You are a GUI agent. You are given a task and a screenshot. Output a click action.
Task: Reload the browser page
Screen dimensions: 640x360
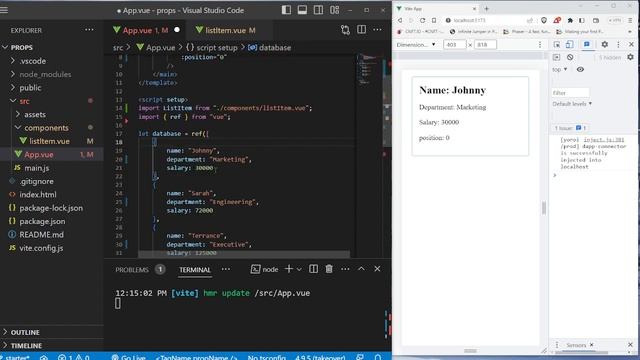[422, 20]
